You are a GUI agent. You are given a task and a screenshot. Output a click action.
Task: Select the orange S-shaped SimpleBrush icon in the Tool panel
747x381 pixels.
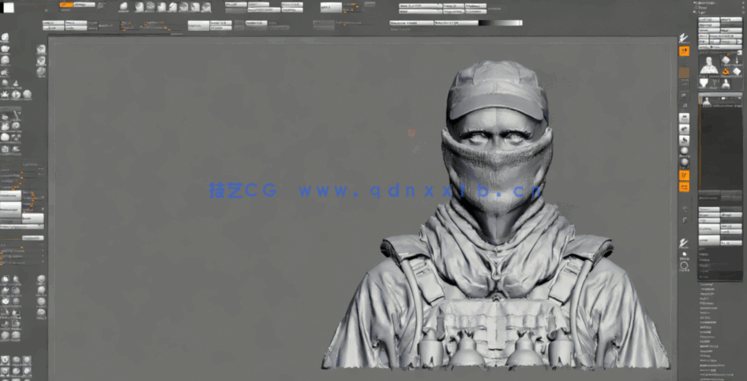click(726, 71)
